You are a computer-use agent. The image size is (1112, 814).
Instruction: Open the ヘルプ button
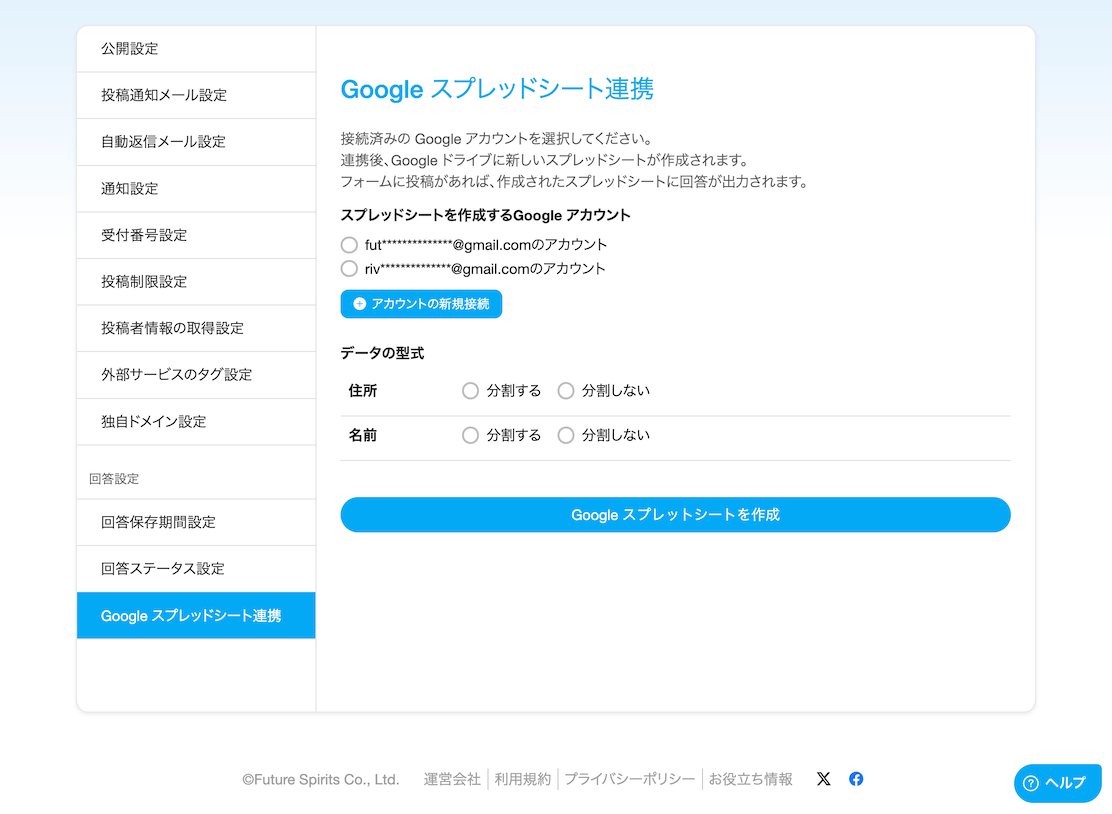1057,783
